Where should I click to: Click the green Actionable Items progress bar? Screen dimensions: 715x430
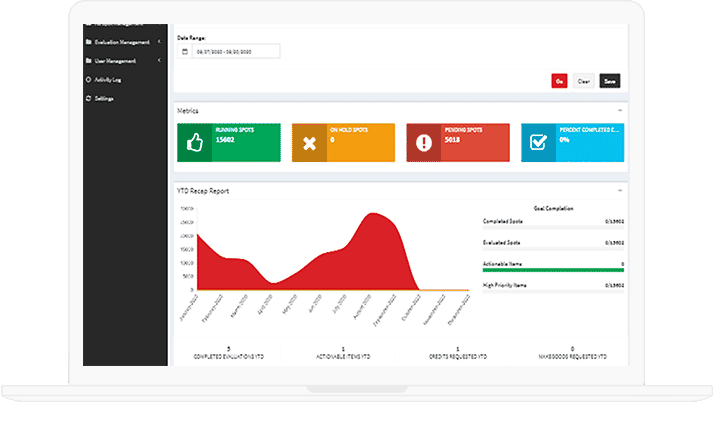click(x=553, y=270)
